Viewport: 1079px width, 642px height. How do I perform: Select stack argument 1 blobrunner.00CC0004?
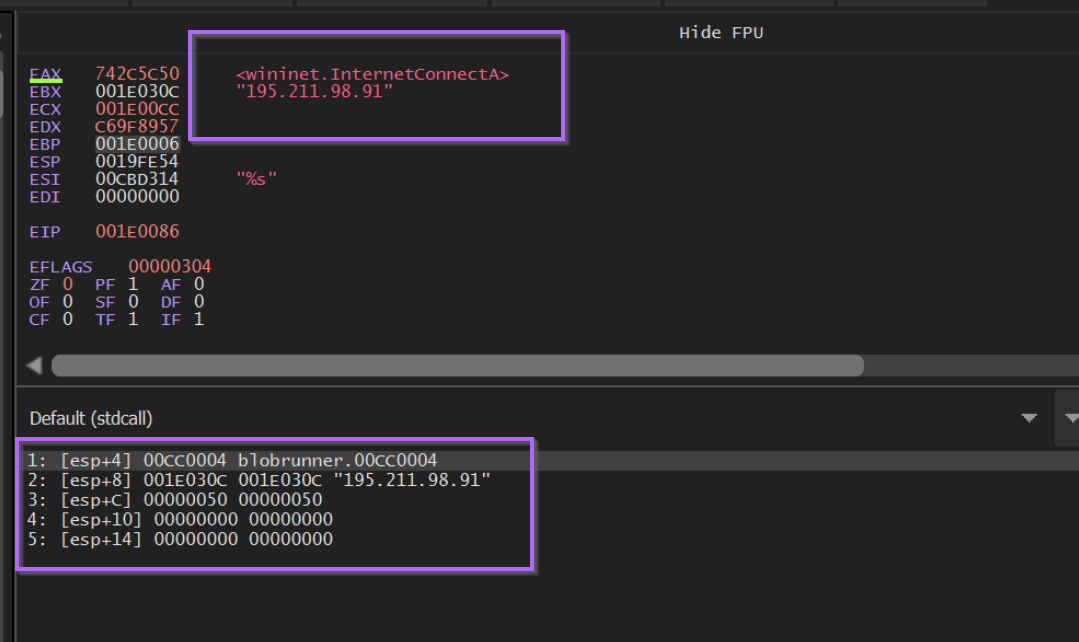232,461
